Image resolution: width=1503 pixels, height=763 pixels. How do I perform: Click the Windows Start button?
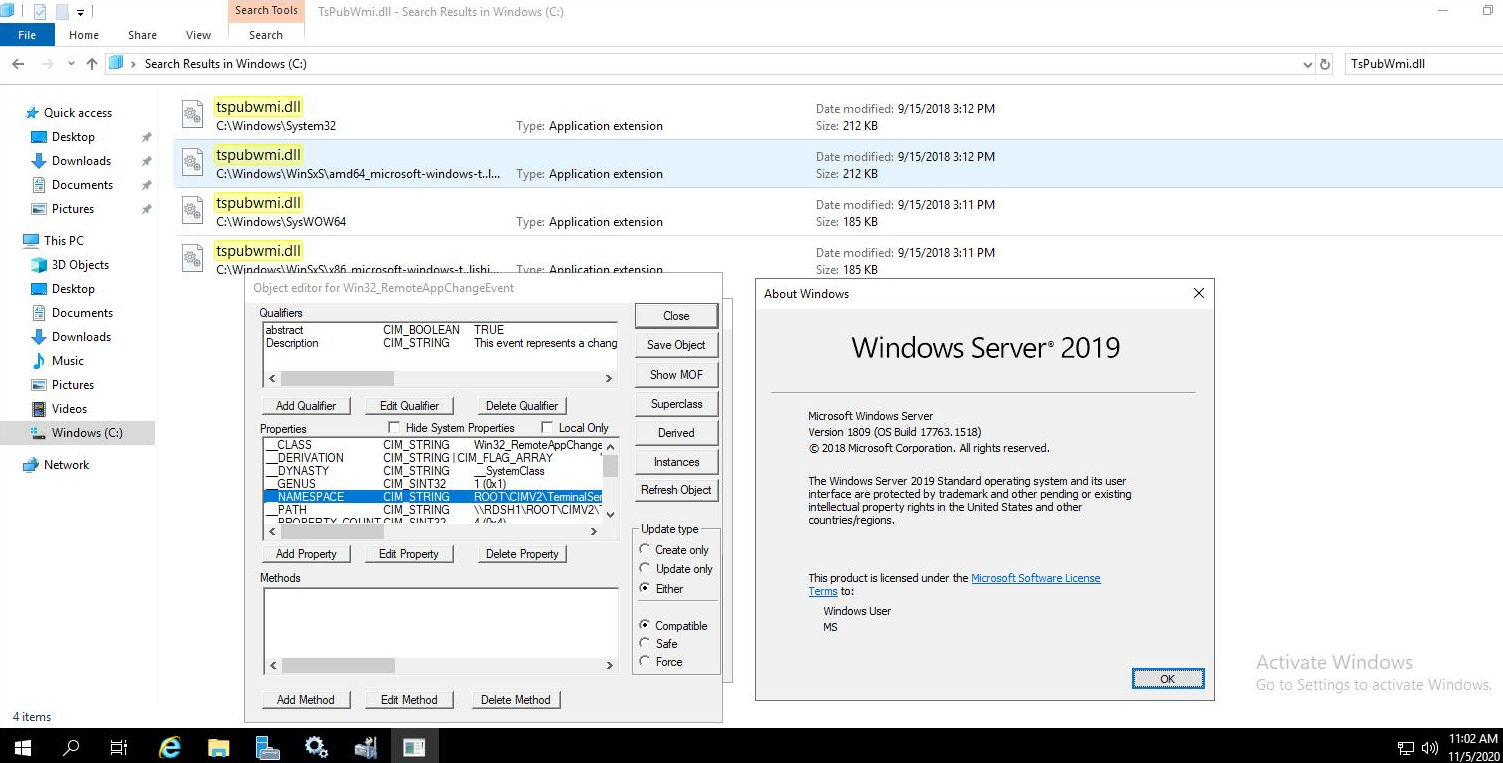point(21,747)
